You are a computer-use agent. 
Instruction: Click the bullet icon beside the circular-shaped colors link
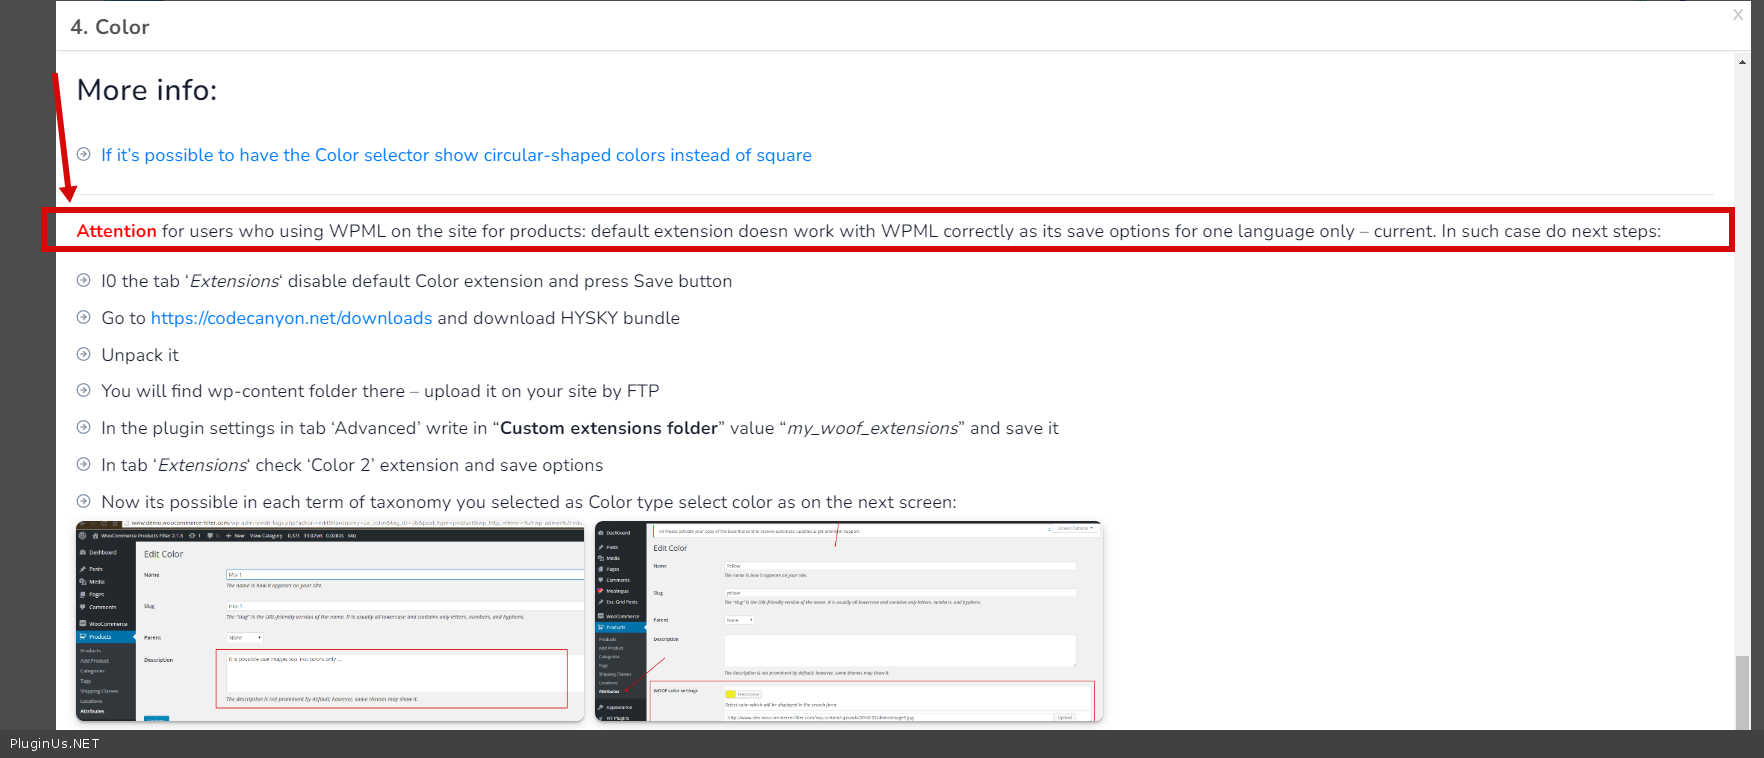[84, 154]
